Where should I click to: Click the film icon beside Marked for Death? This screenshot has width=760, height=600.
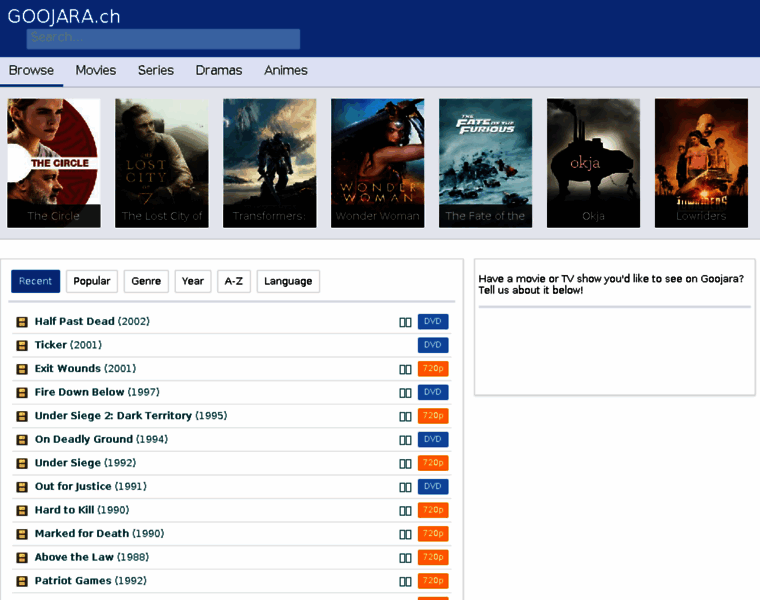click(x=22, y=534)
